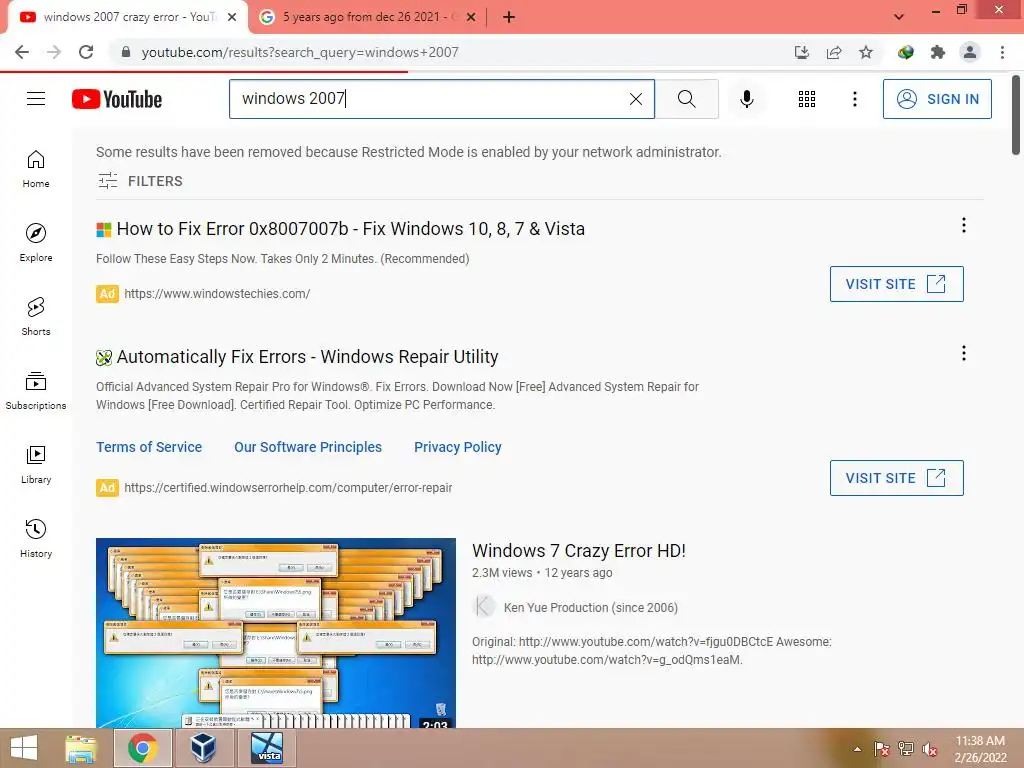Screen dimensions: 1024x768
Task: Open options for Windows Repair Utility ad
Action: click(x=964, y=353)
